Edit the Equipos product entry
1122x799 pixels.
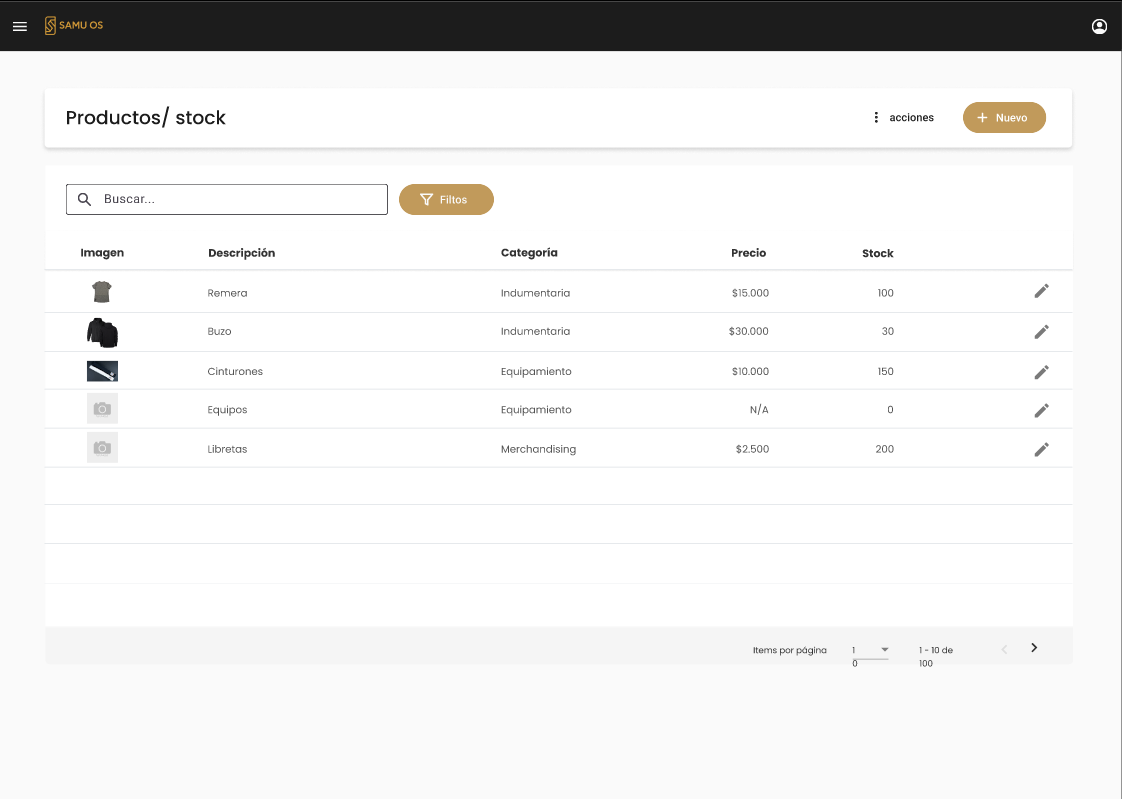coord(1041,410)
